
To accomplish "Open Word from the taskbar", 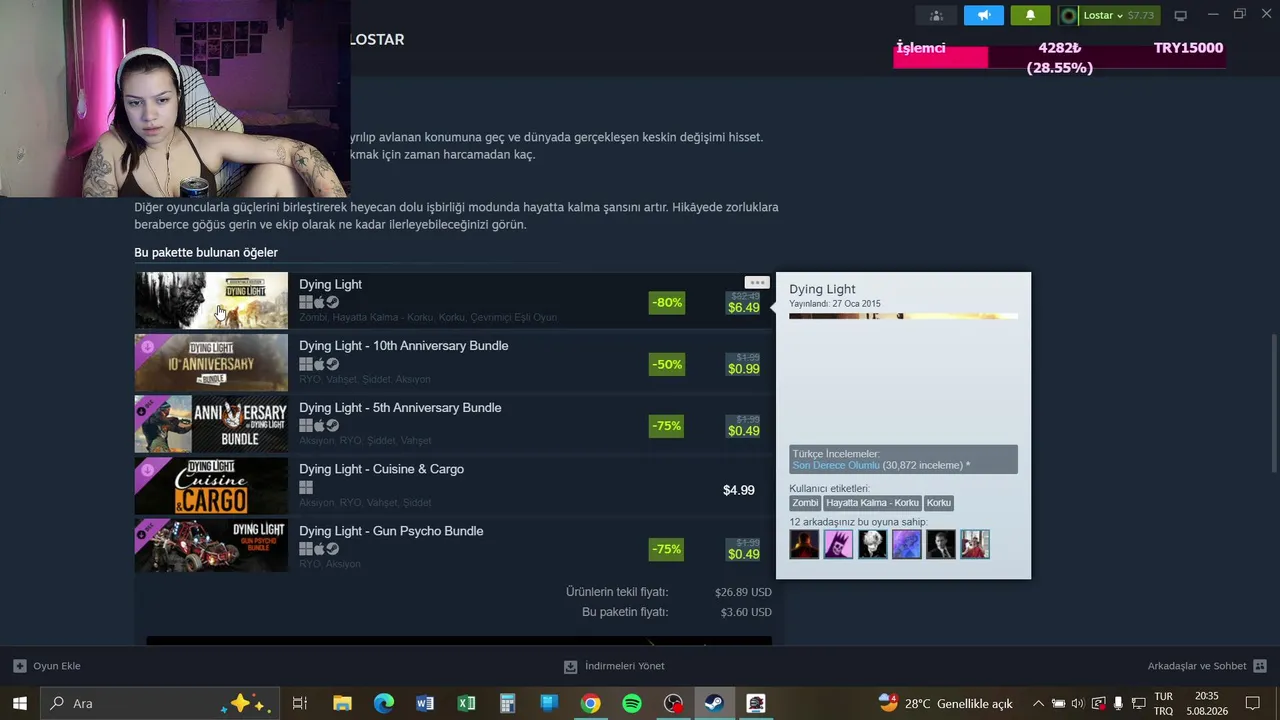I will coord(425,703).
